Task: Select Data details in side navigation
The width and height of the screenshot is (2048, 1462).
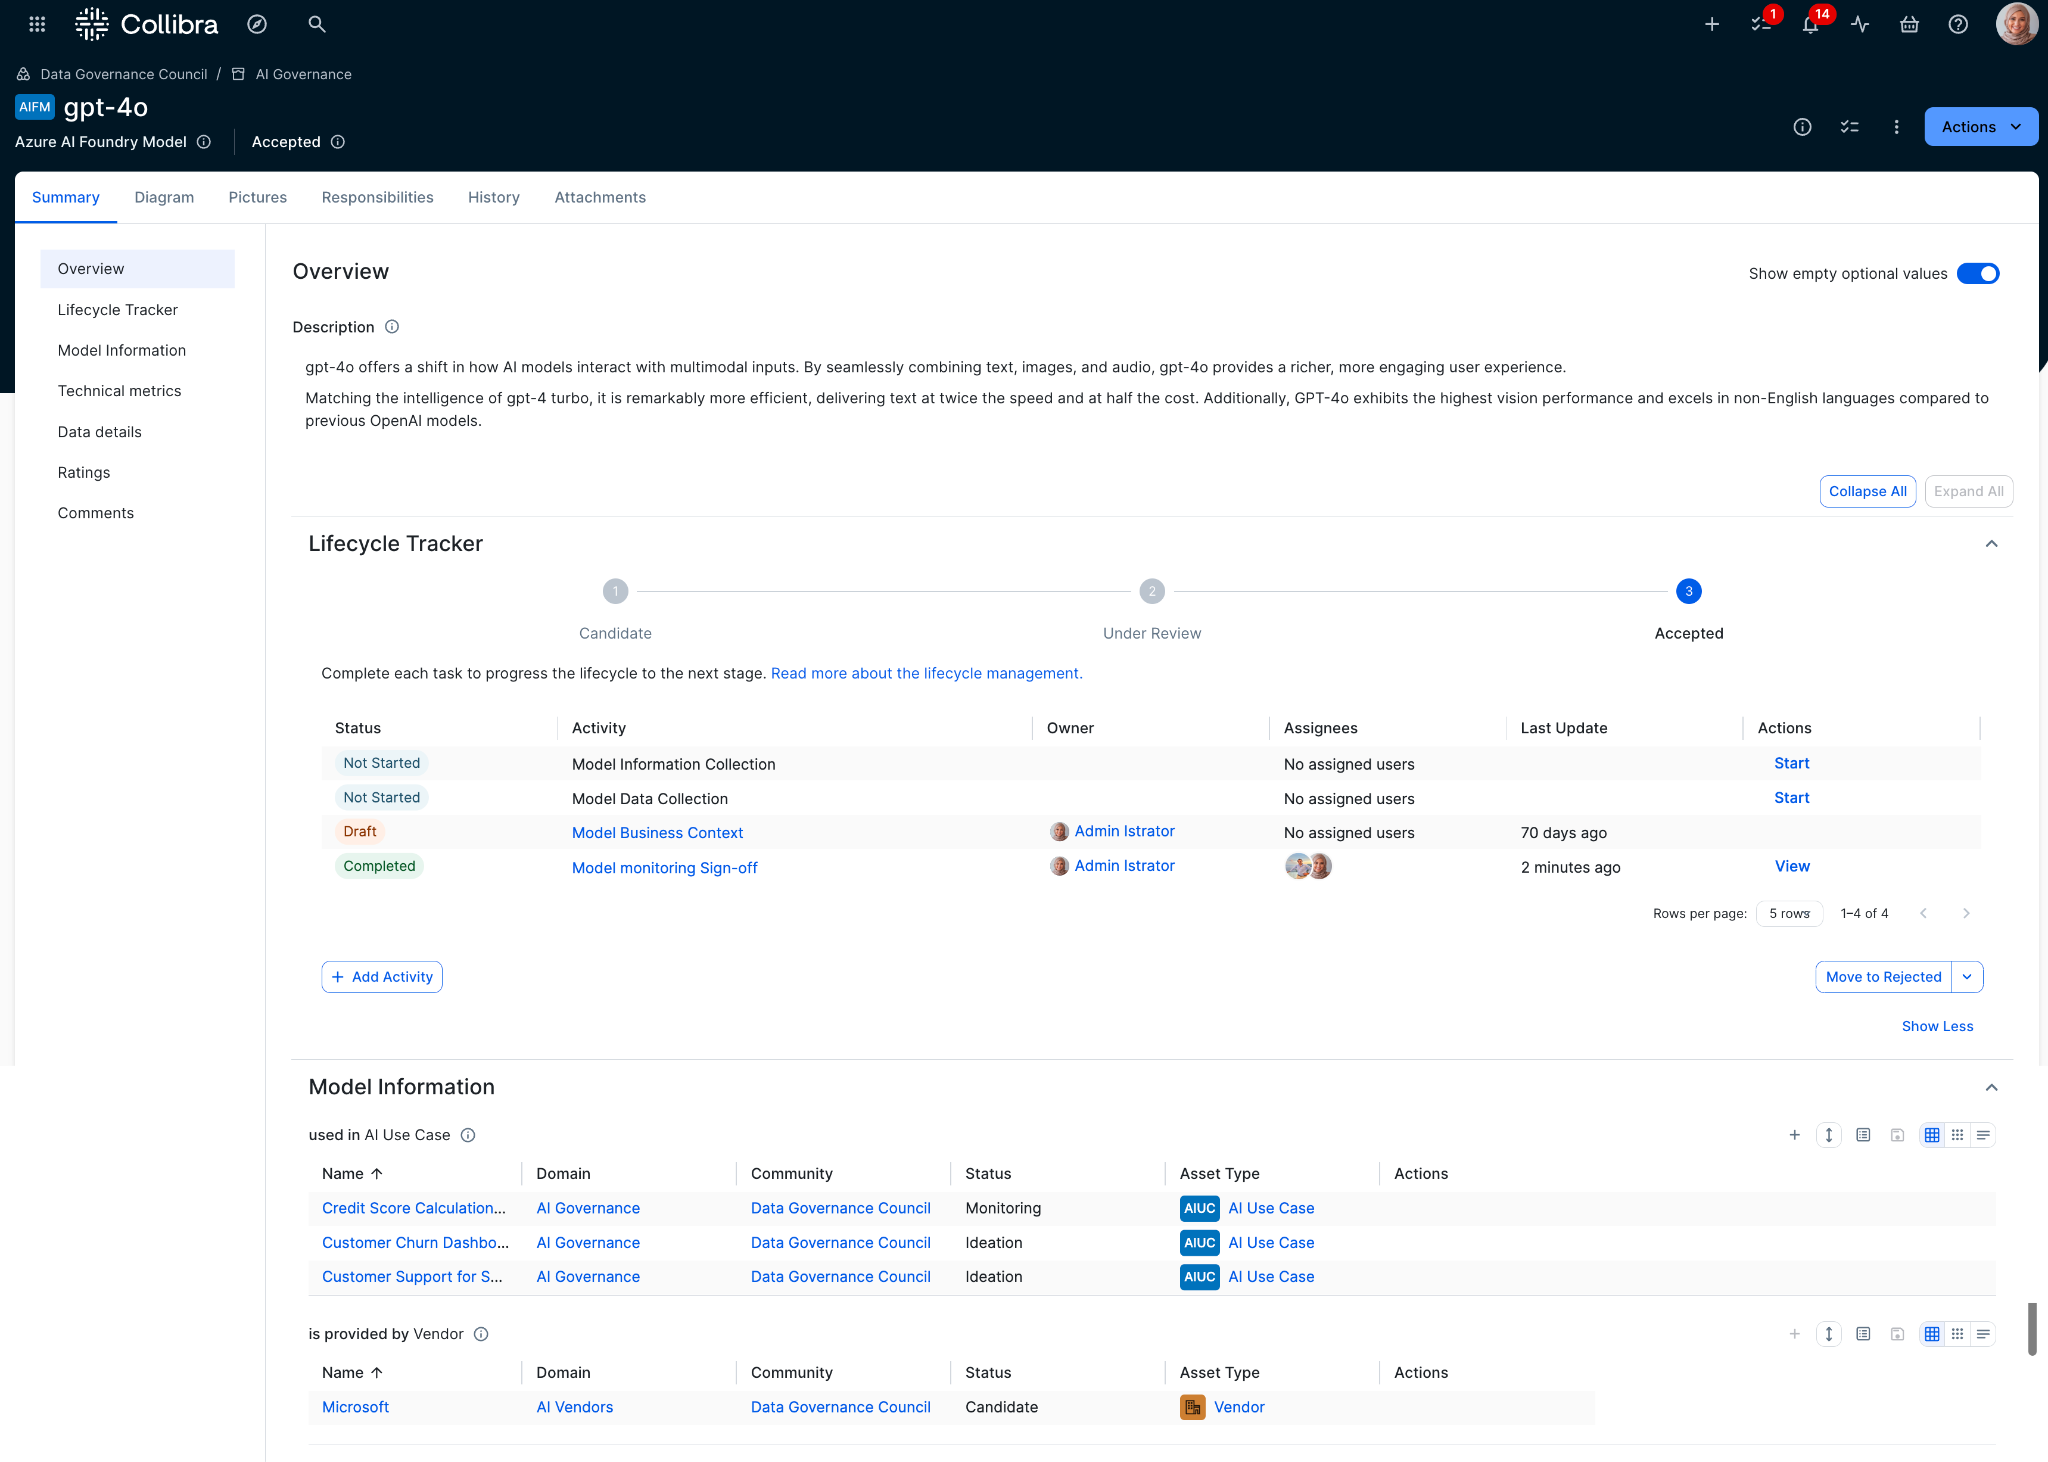Action: [x=100, y=432]
